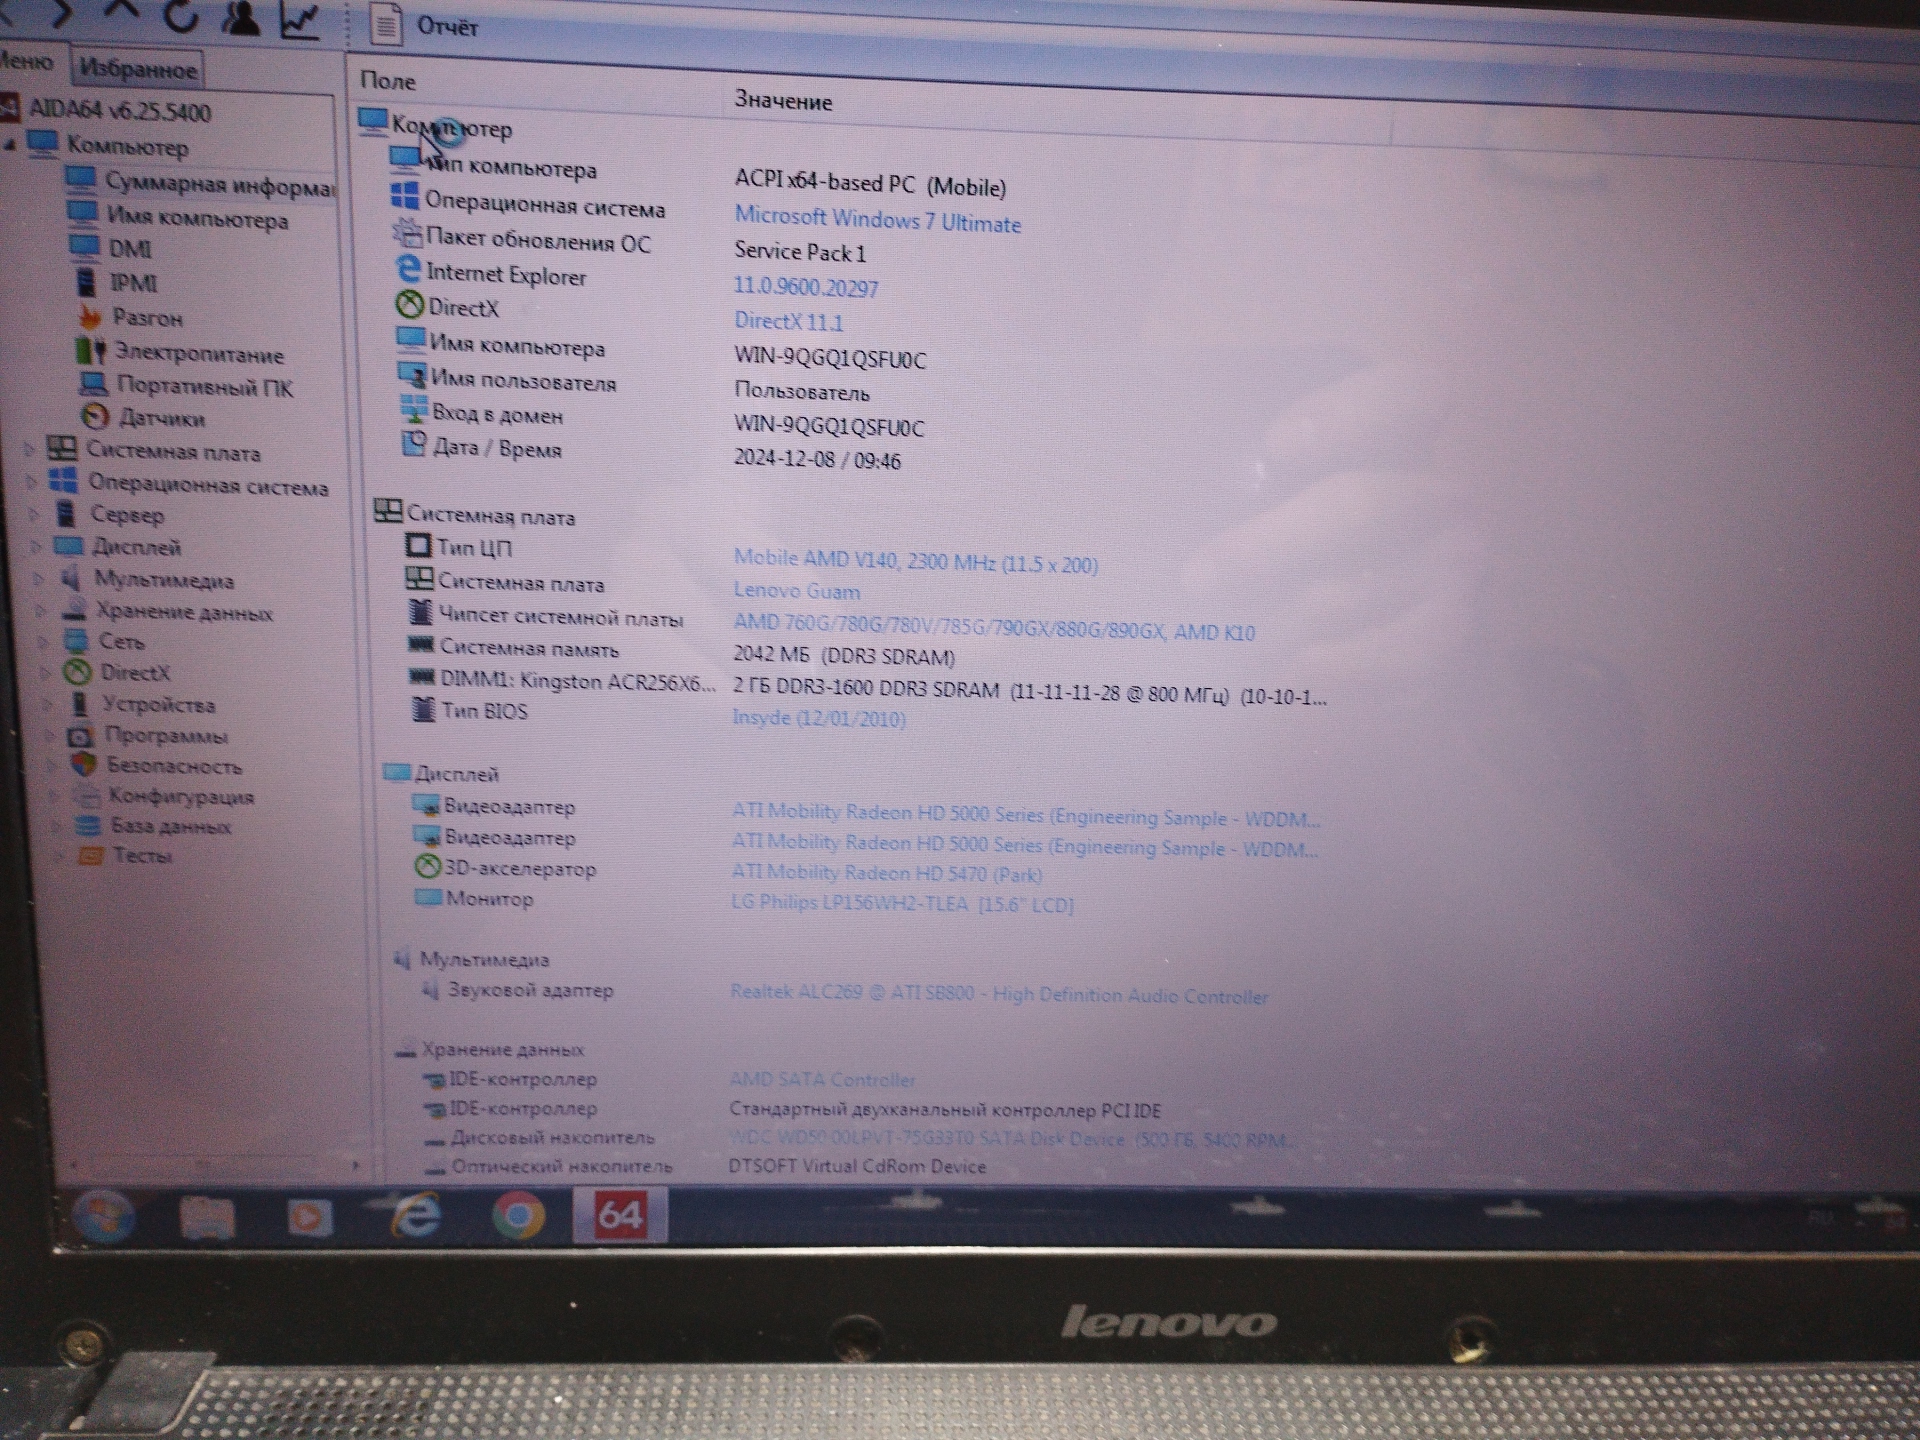Expand the Мультимедиа tree node
The height and width of the screenshot is (1440, 1920).
(39, 579)
